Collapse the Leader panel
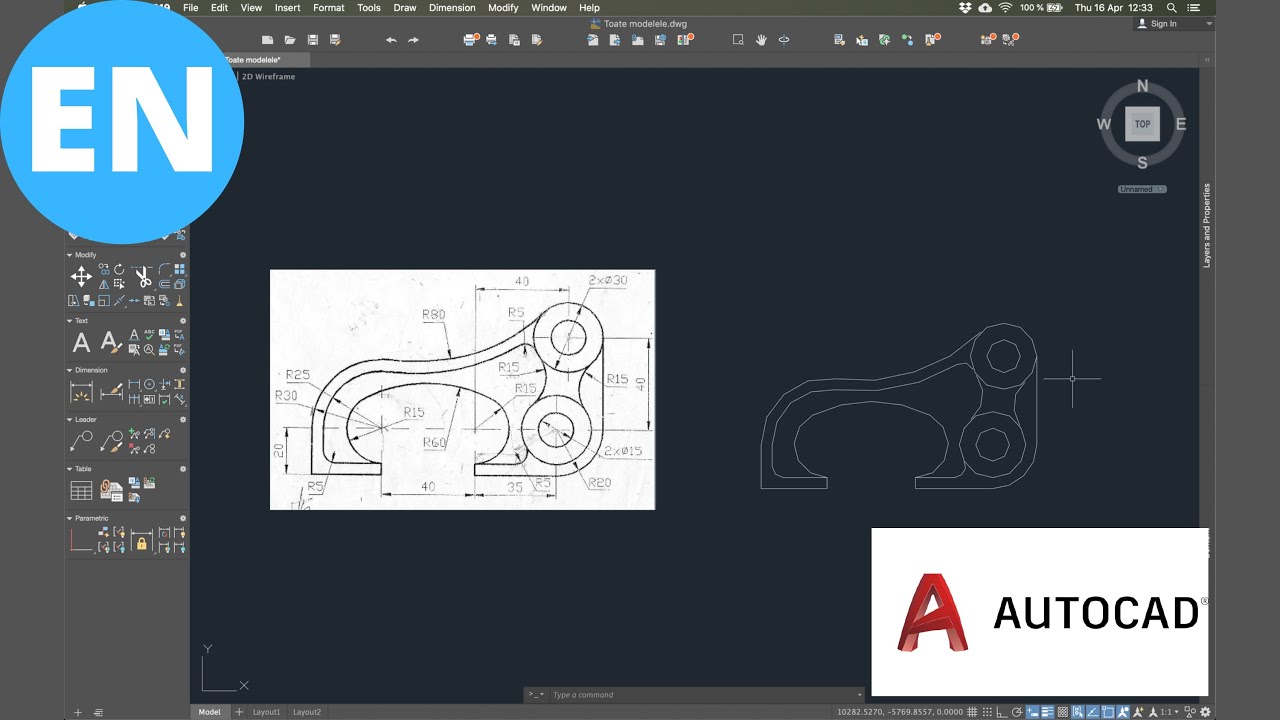This screenshot has height=720, width=1280. (x=69, y=419)
